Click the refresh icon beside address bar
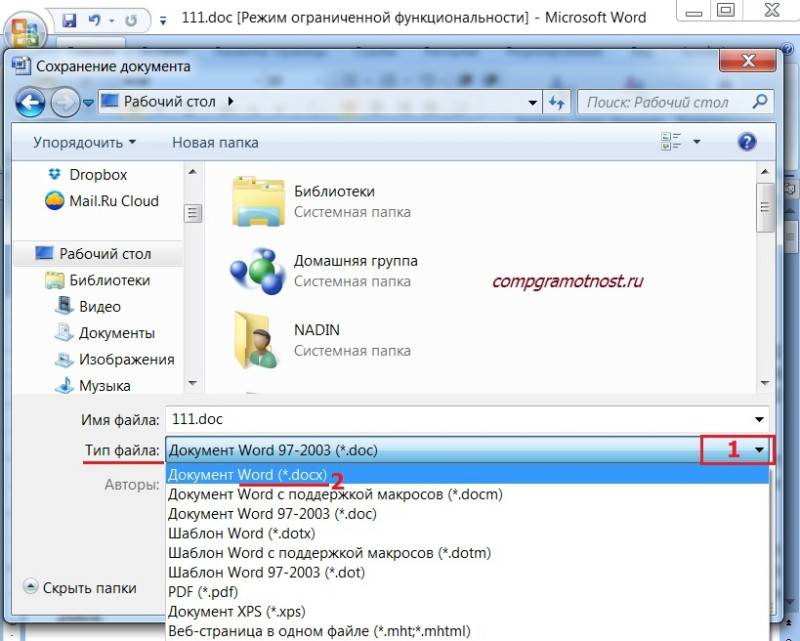 click(557, 101)
